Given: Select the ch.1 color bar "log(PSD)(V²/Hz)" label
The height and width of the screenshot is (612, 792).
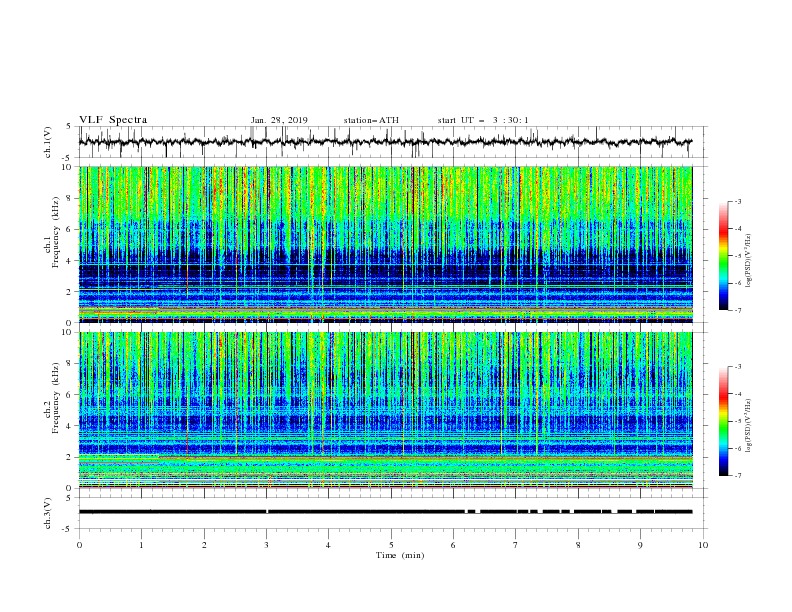Looking at the screenshot, I should [x=749, y=261].
